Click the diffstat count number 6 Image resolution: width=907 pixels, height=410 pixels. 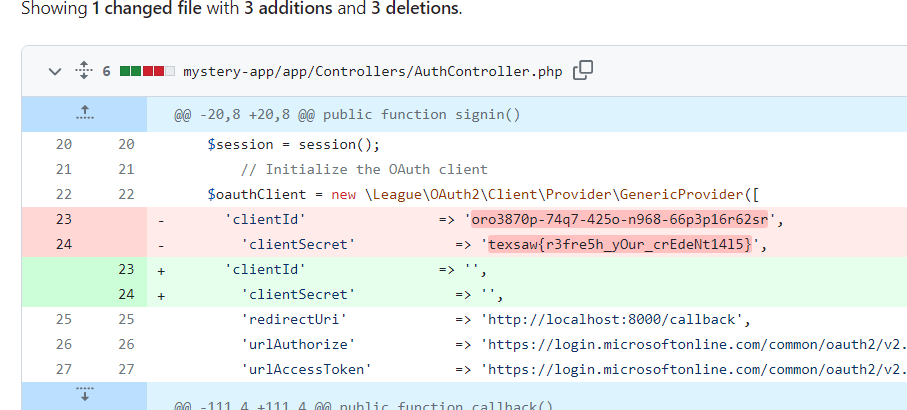coord(107,72)
